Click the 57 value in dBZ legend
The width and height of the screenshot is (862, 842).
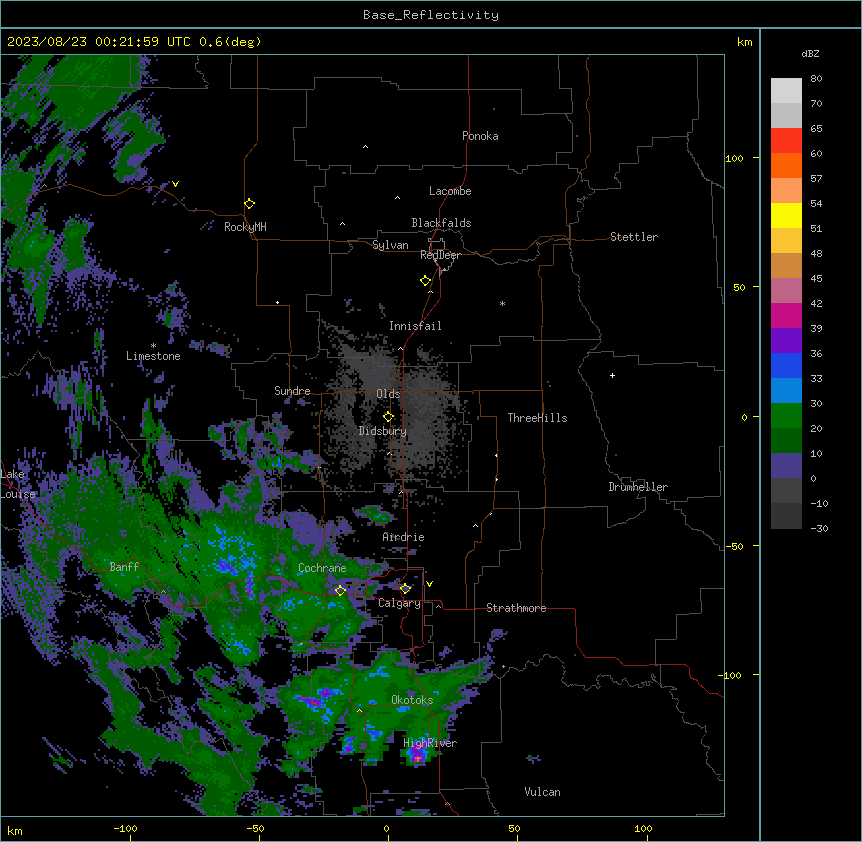[816, 179]
